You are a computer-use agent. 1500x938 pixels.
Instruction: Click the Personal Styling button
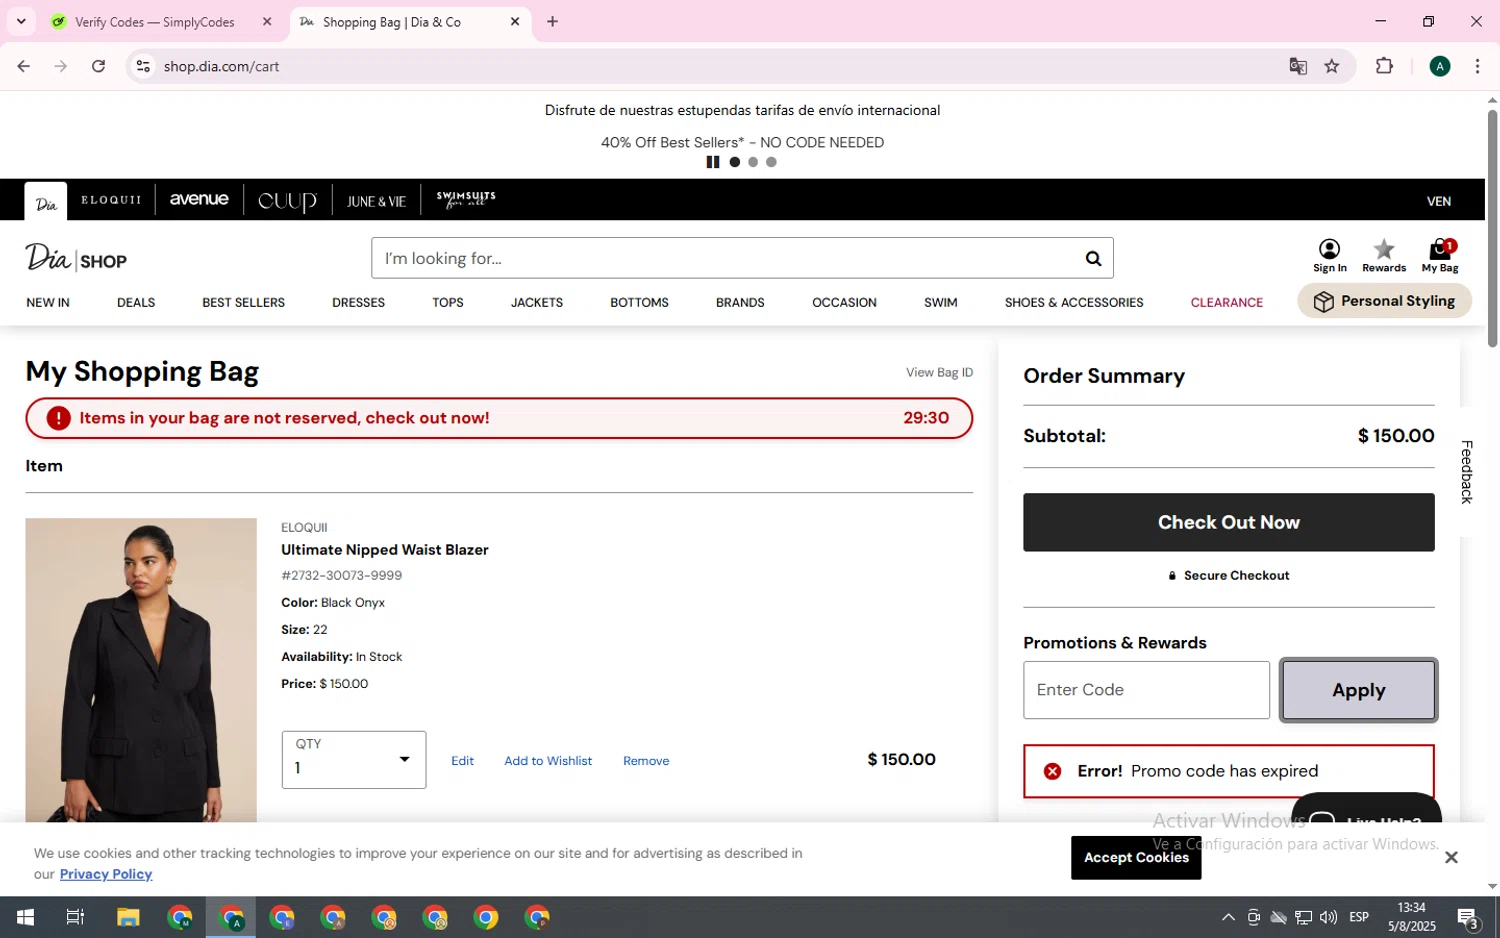pos(1384,301)
